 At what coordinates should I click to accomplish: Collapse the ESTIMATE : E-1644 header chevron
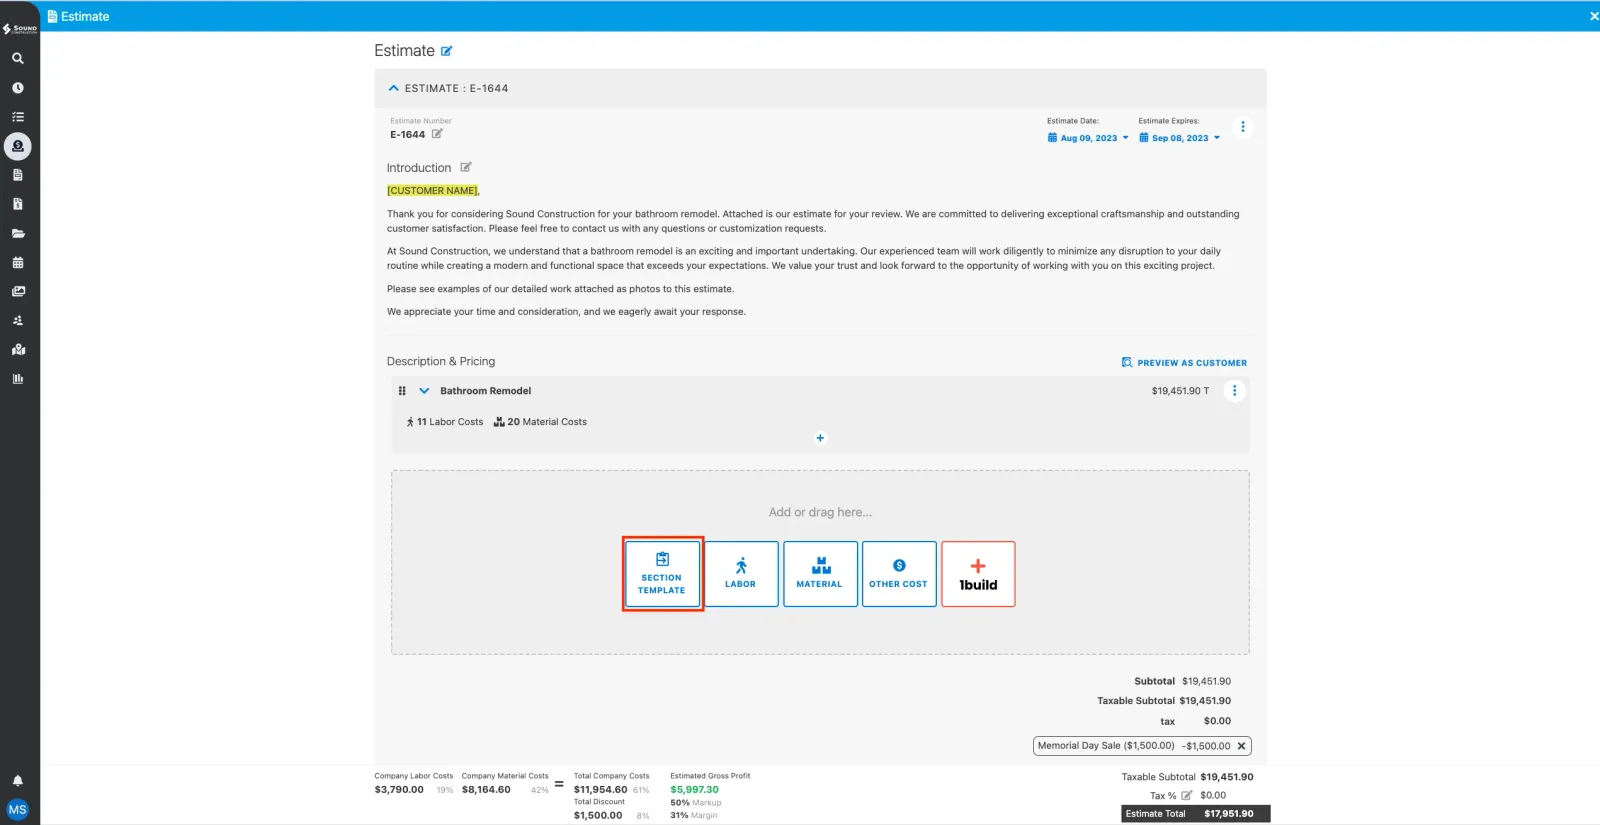394,88
